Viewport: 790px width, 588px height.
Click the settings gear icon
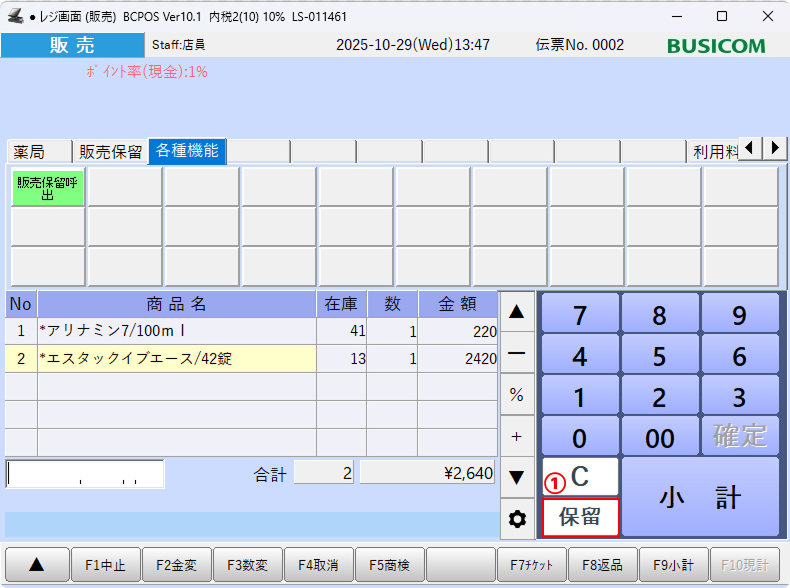tap(517, 519)
